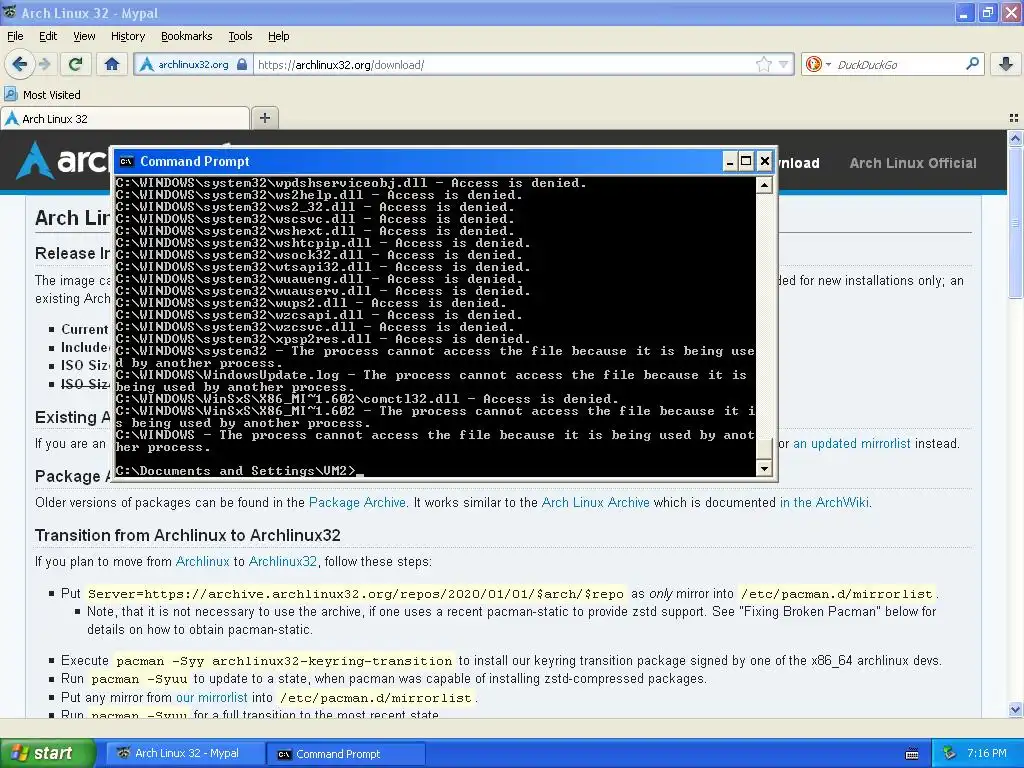Open the Help menu
1024x768 pixels.
278,36
